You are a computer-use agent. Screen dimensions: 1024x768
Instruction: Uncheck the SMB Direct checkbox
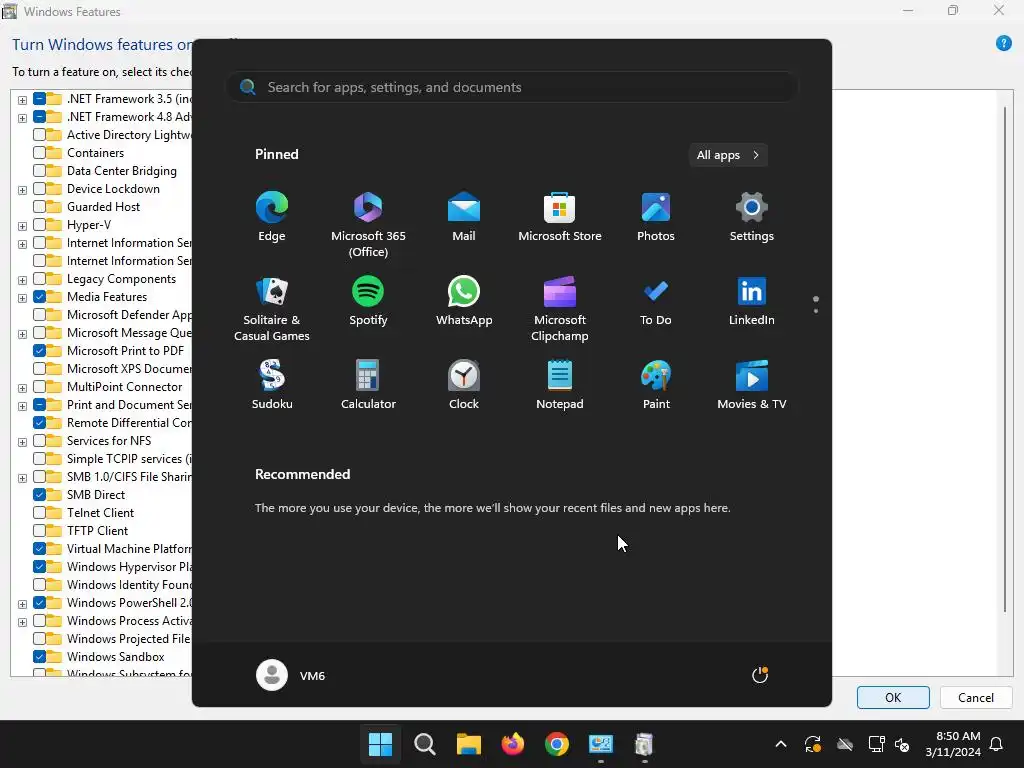(39, 494)
